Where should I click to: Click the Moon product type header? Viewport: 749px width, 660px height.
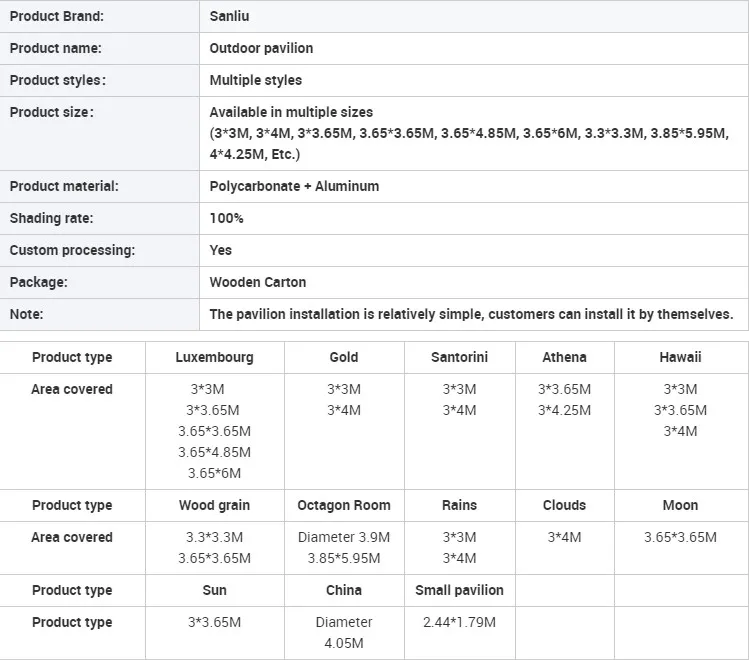(x=681, y=505)
